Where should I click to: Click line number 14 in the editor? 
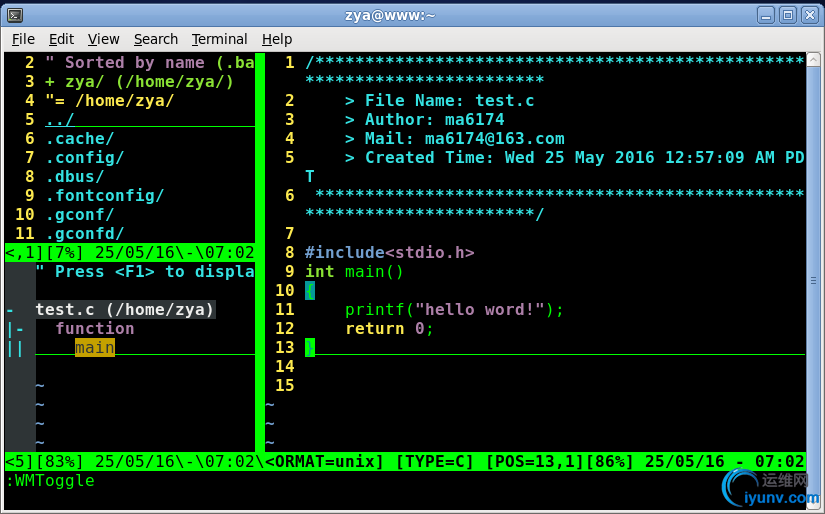tap(285, 367)
